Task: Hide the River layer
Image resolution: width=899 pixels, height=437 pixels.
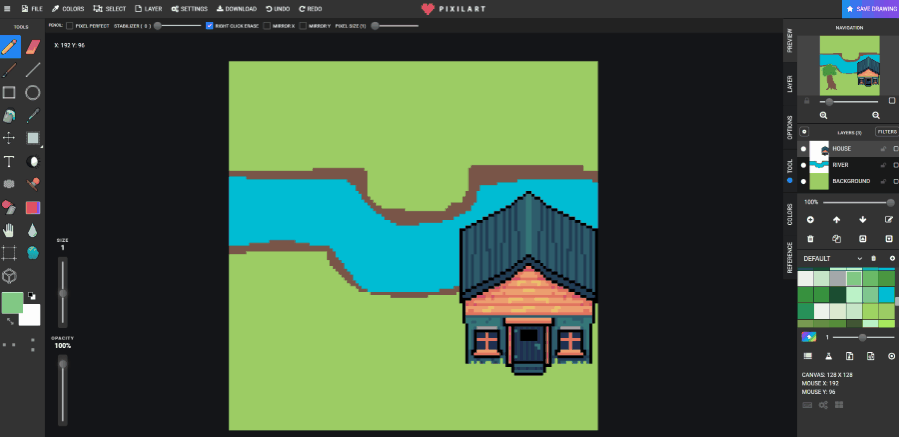Action: (803, 165)
